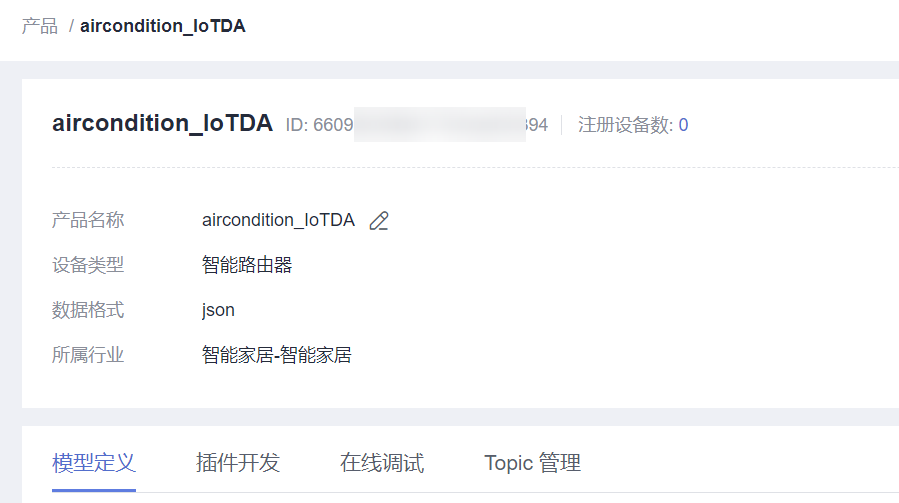
Task: Click the blurred portion of the product ID
Action: 440,125
